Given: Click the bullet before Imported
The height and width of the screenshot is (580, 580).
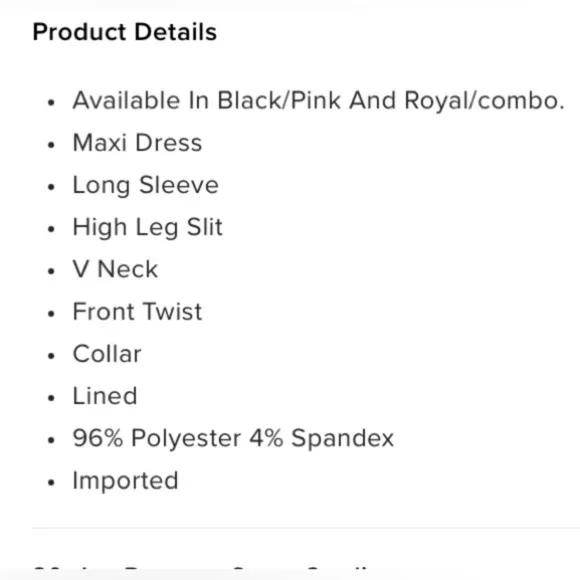Looking at the screenshot, I should click(x=51, y=482).
